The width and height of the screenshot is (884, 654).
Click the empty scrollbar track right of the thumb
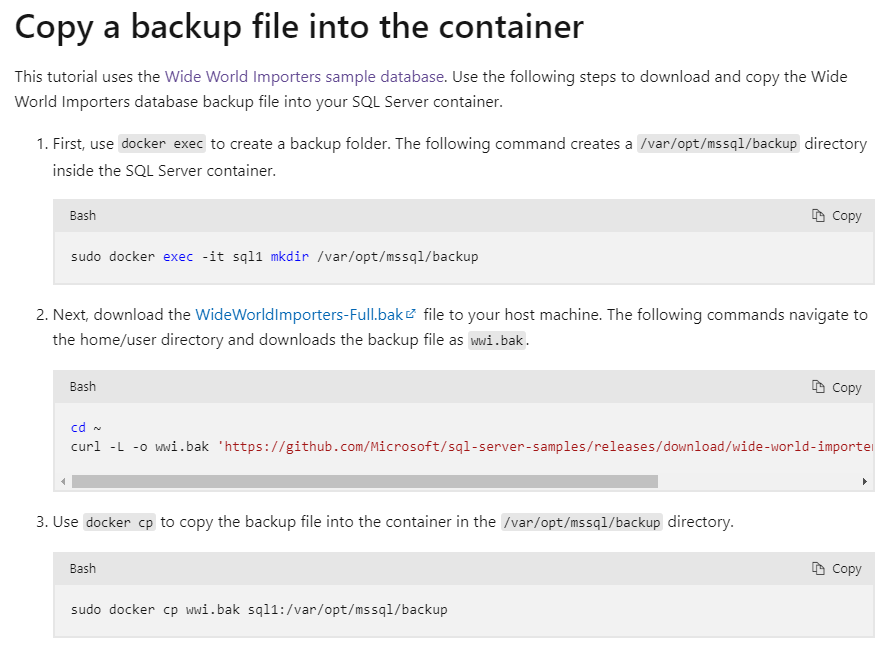pyautogui.click(x=758, y=481)
